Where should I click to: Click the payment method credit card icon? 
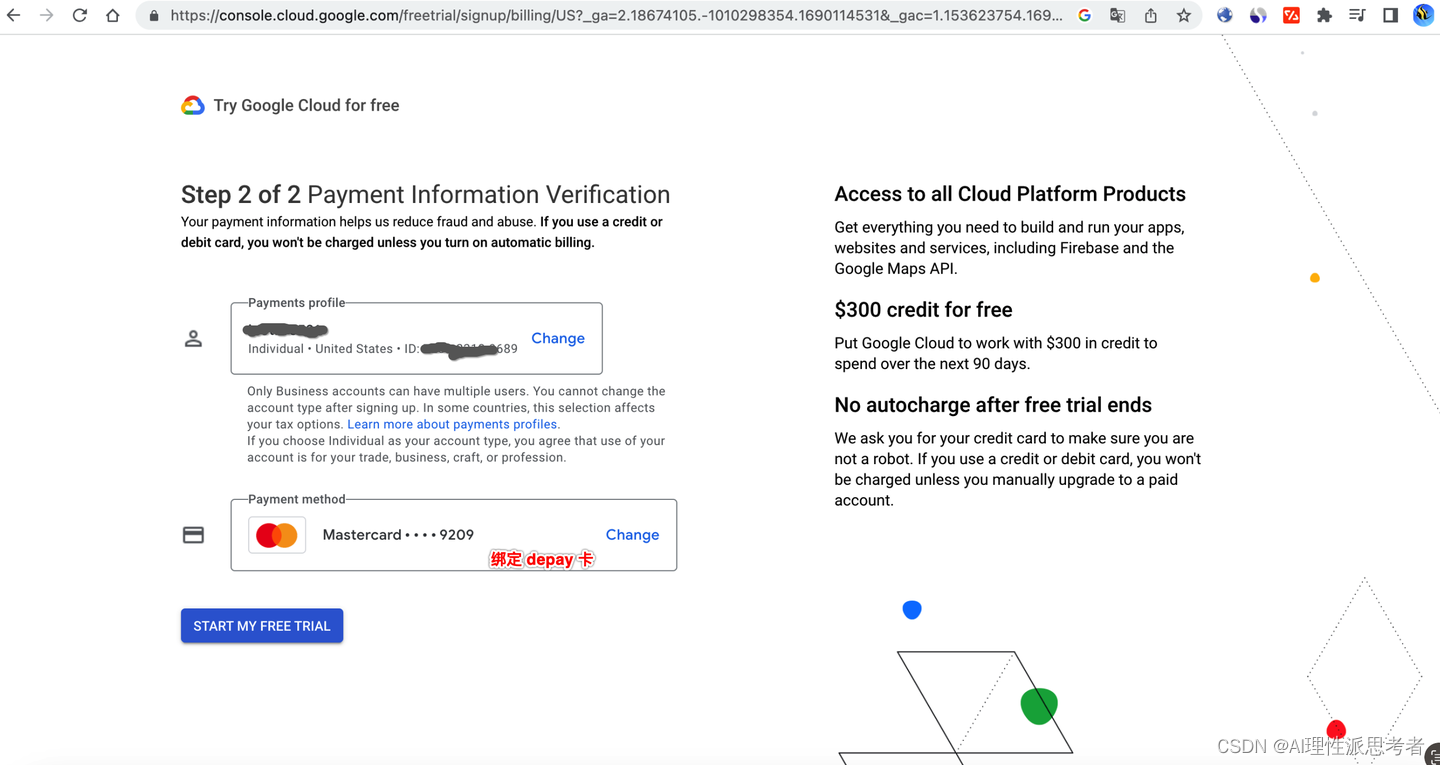(193, 535)
